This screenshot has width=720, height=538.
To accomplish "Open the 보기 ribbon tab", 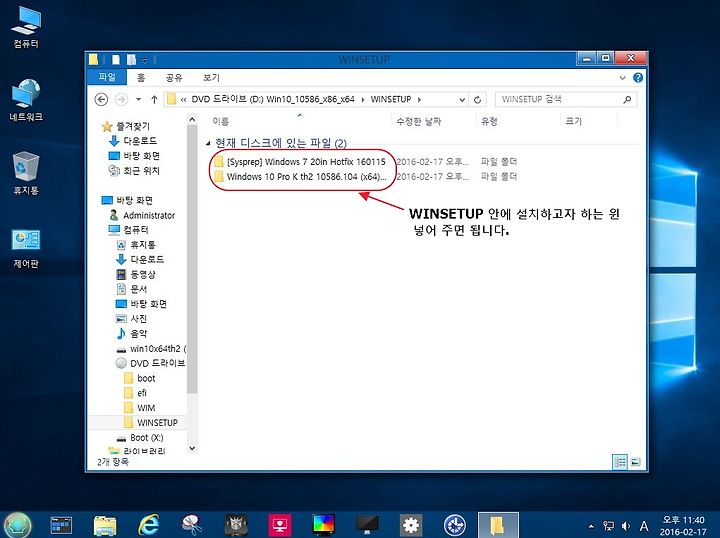I will 211,78.
